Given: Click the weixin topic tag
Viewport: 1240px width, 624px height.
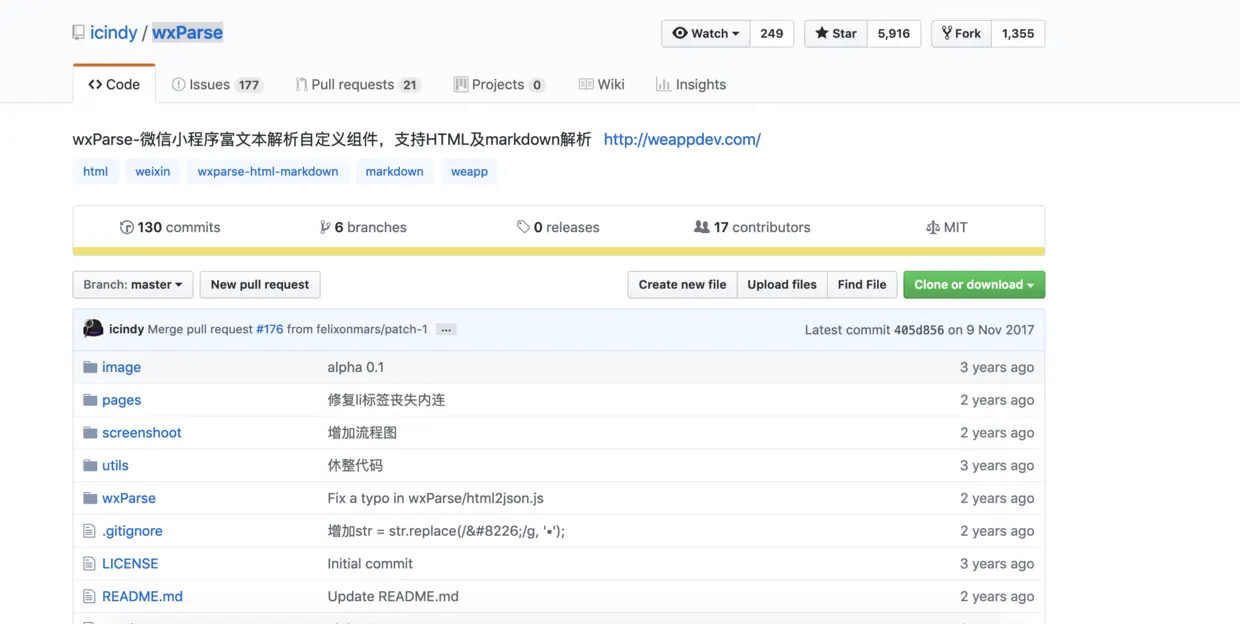Looking at the screenshot, I should 153,172.
